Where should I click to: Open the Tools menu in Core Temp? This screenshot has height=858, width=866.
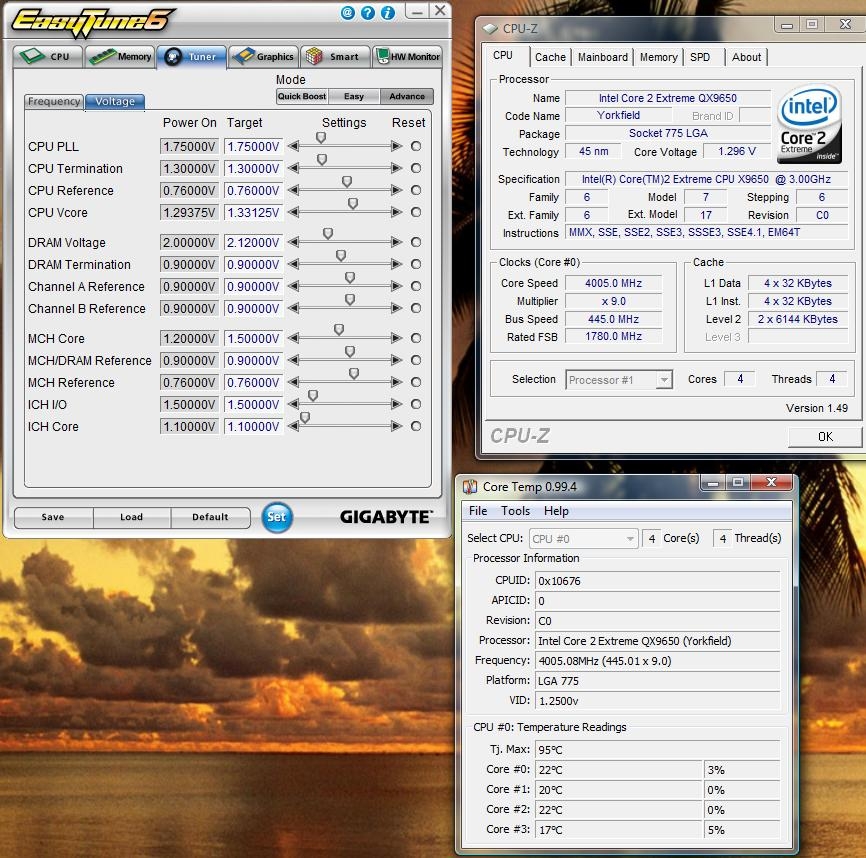(x=515, y=511)
